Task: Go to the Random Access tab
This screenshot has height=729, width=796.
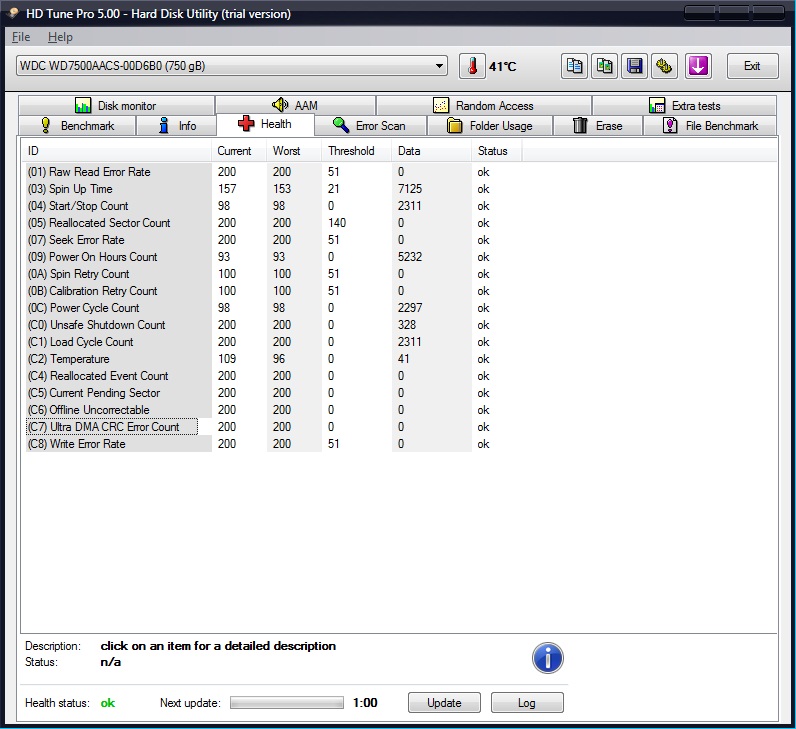Action: point(483,106)
